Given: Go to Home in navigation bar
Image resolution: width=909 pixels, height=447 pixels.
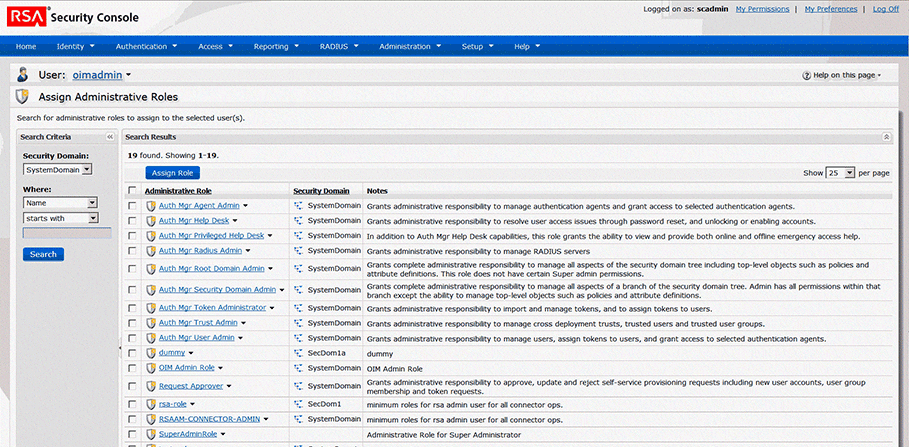Looking at the screenshot, I should [x=26, y=46].
